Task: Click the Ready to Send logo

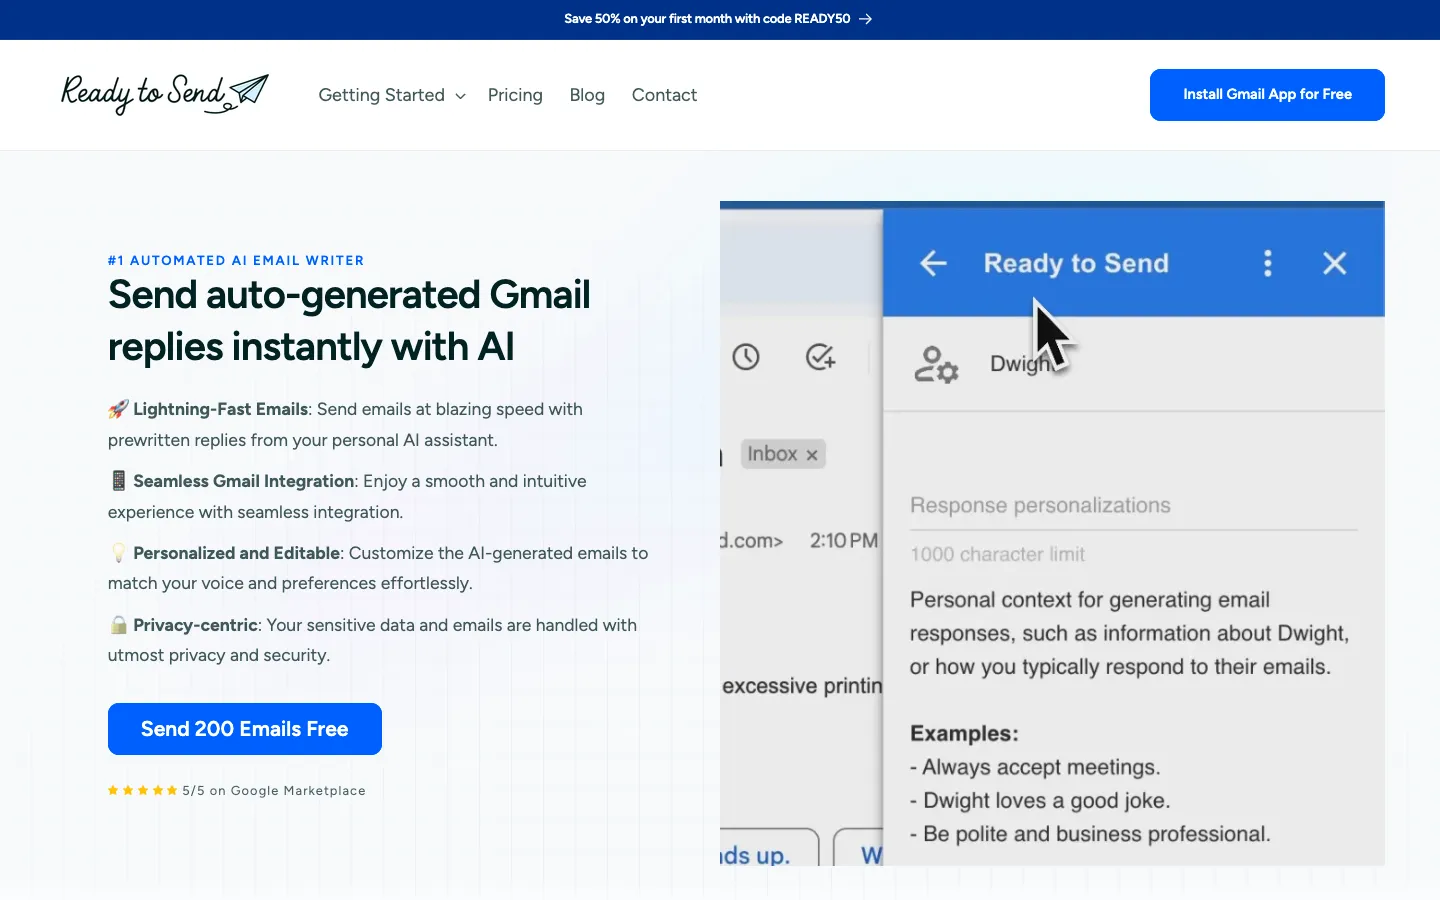Action: pyautogui.click(x=165, y=94)
